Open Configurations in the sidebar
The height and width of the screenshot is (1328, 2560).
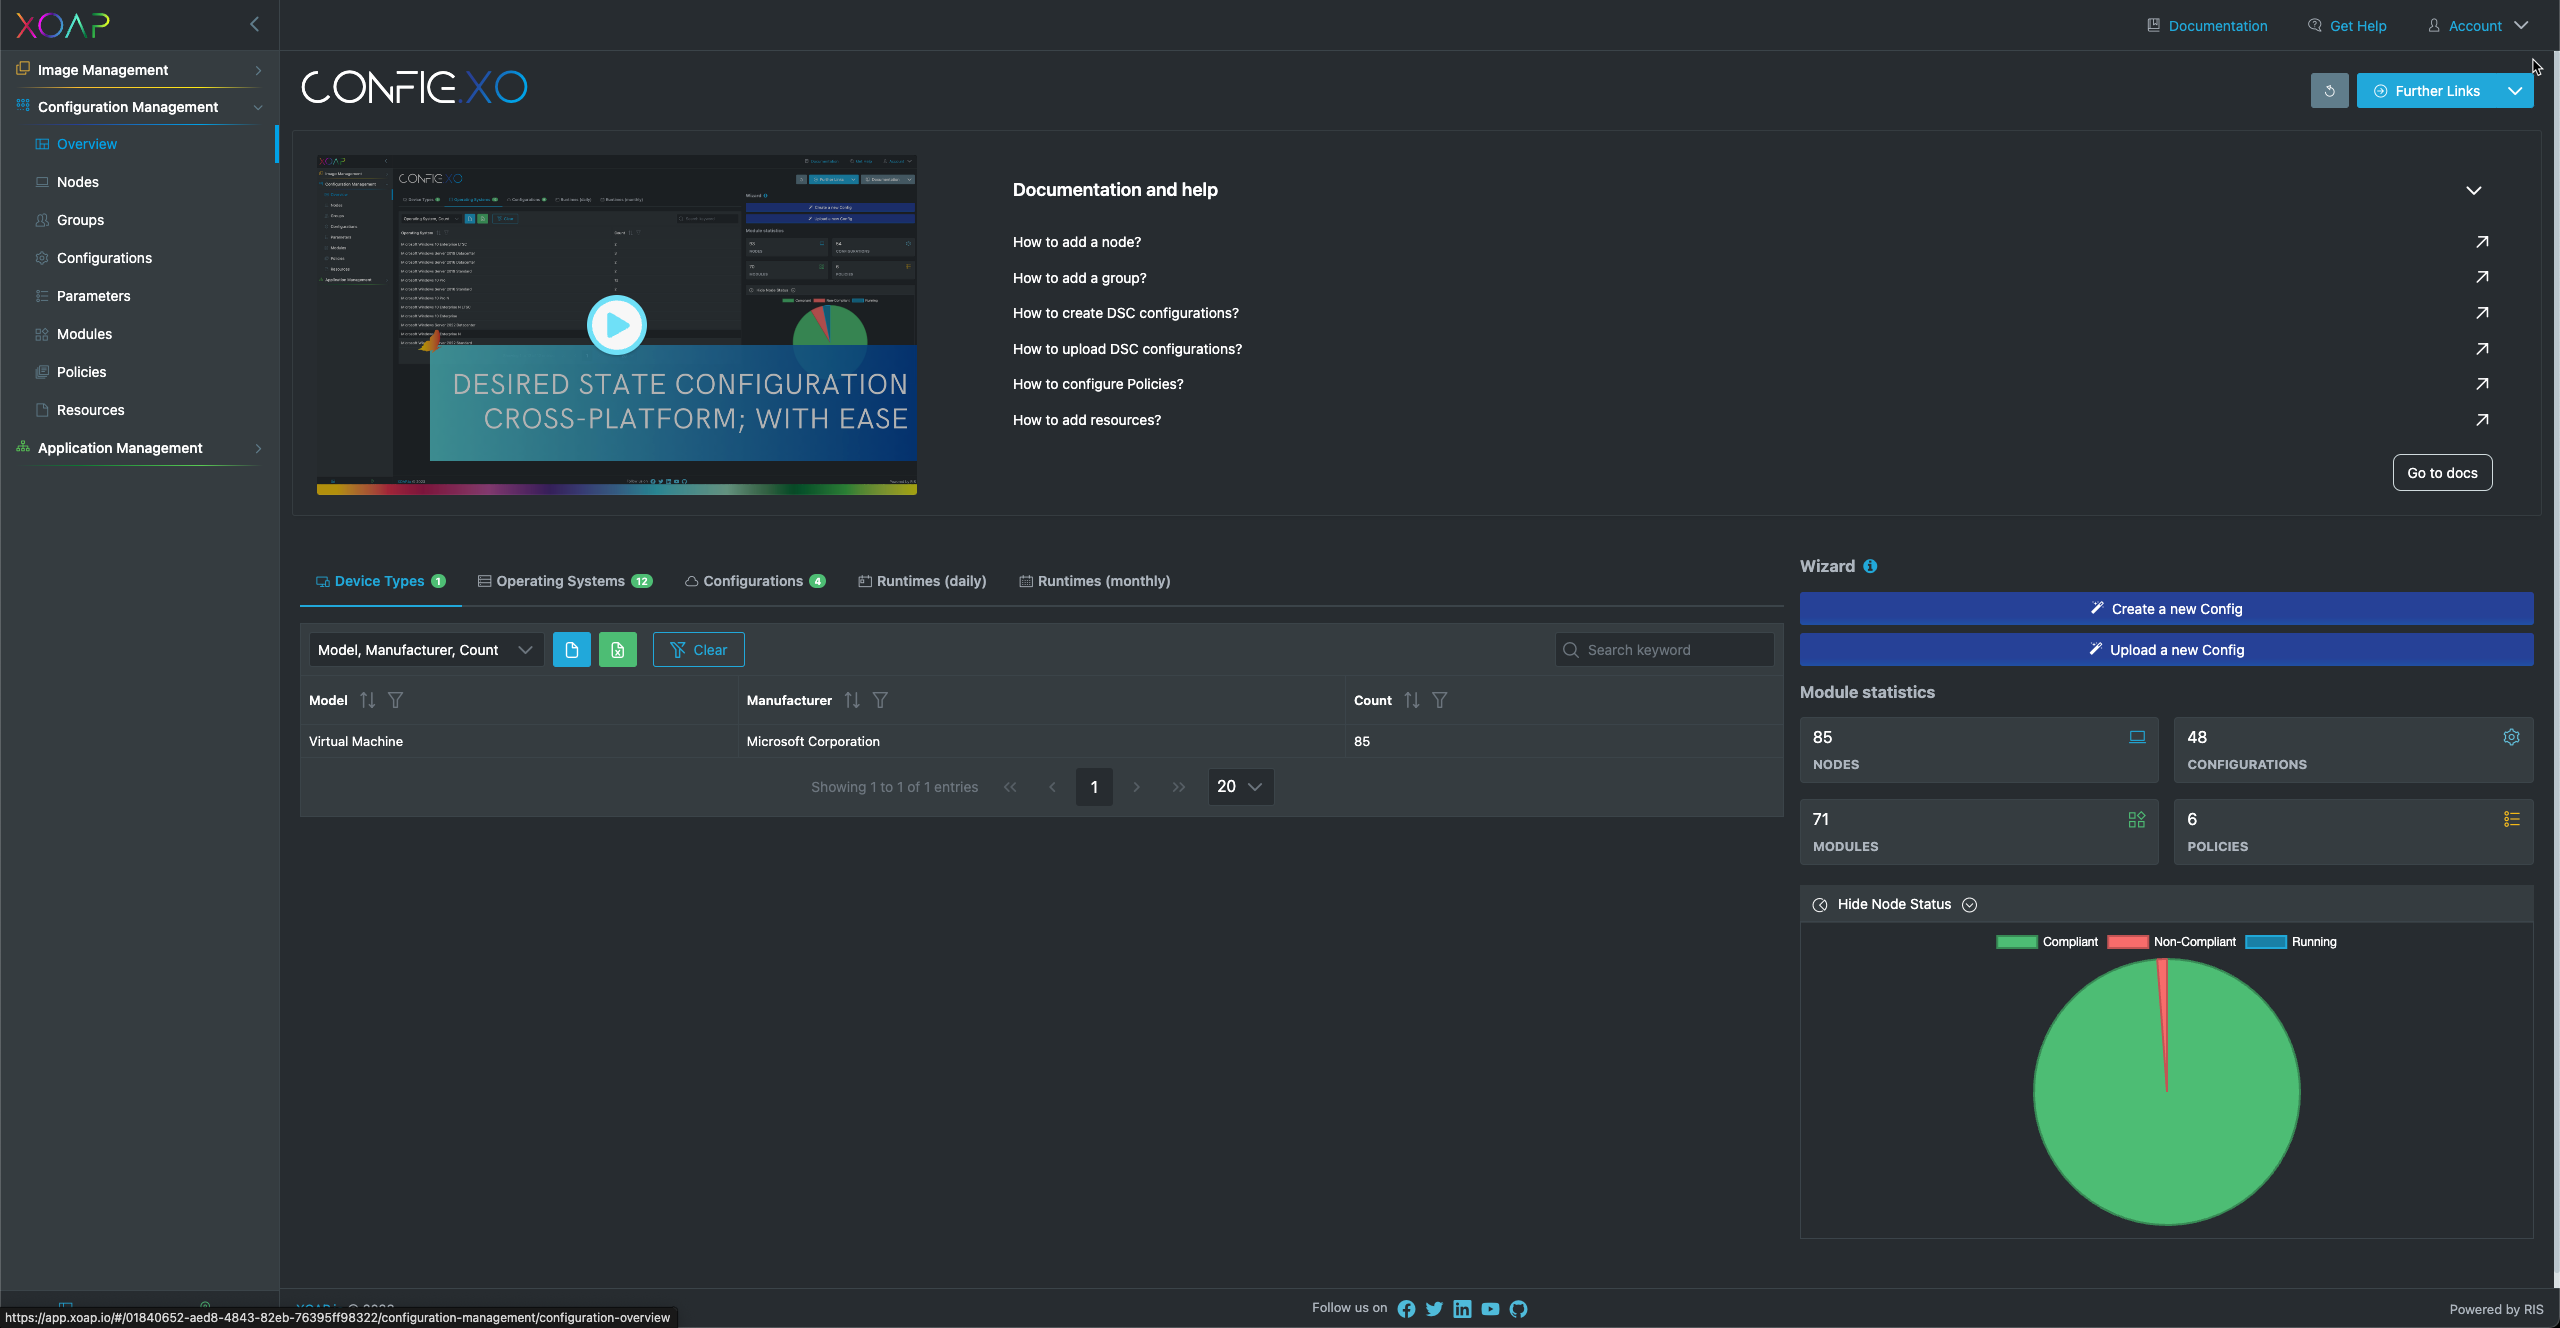[104, 258]
